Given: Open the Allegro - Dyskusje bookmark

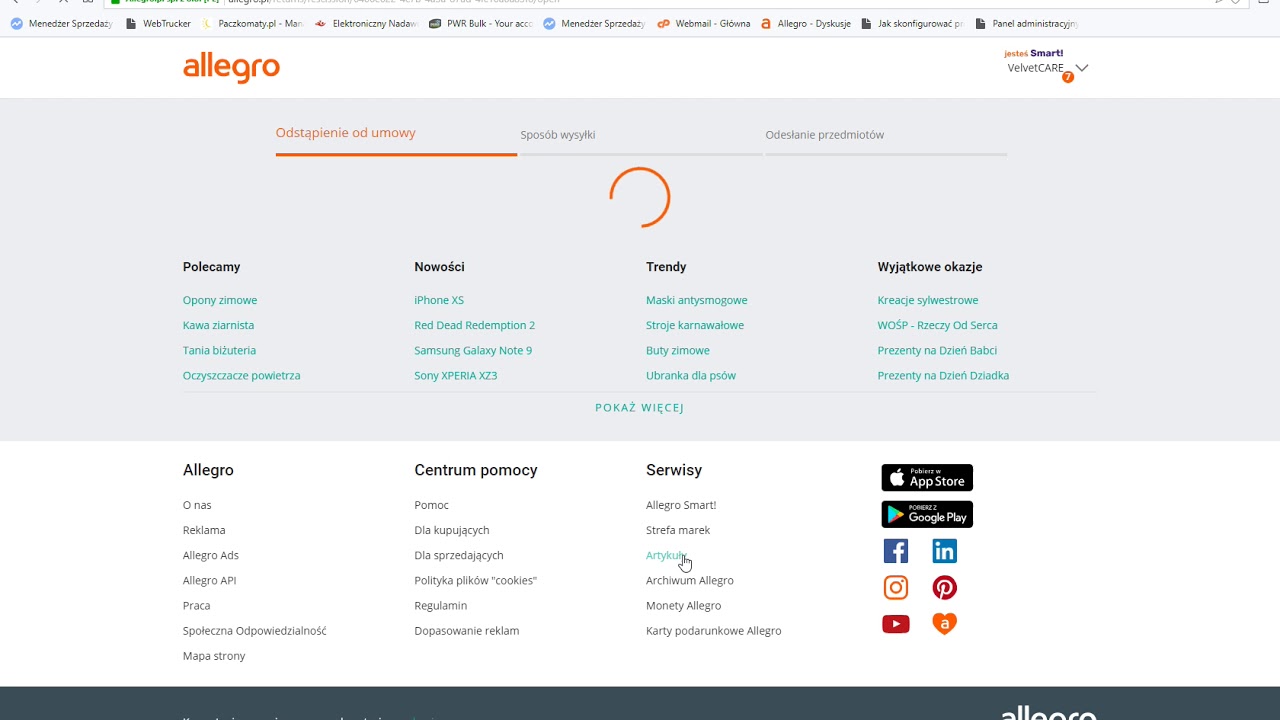Looking at the screenshot, I should pos(806,23).
